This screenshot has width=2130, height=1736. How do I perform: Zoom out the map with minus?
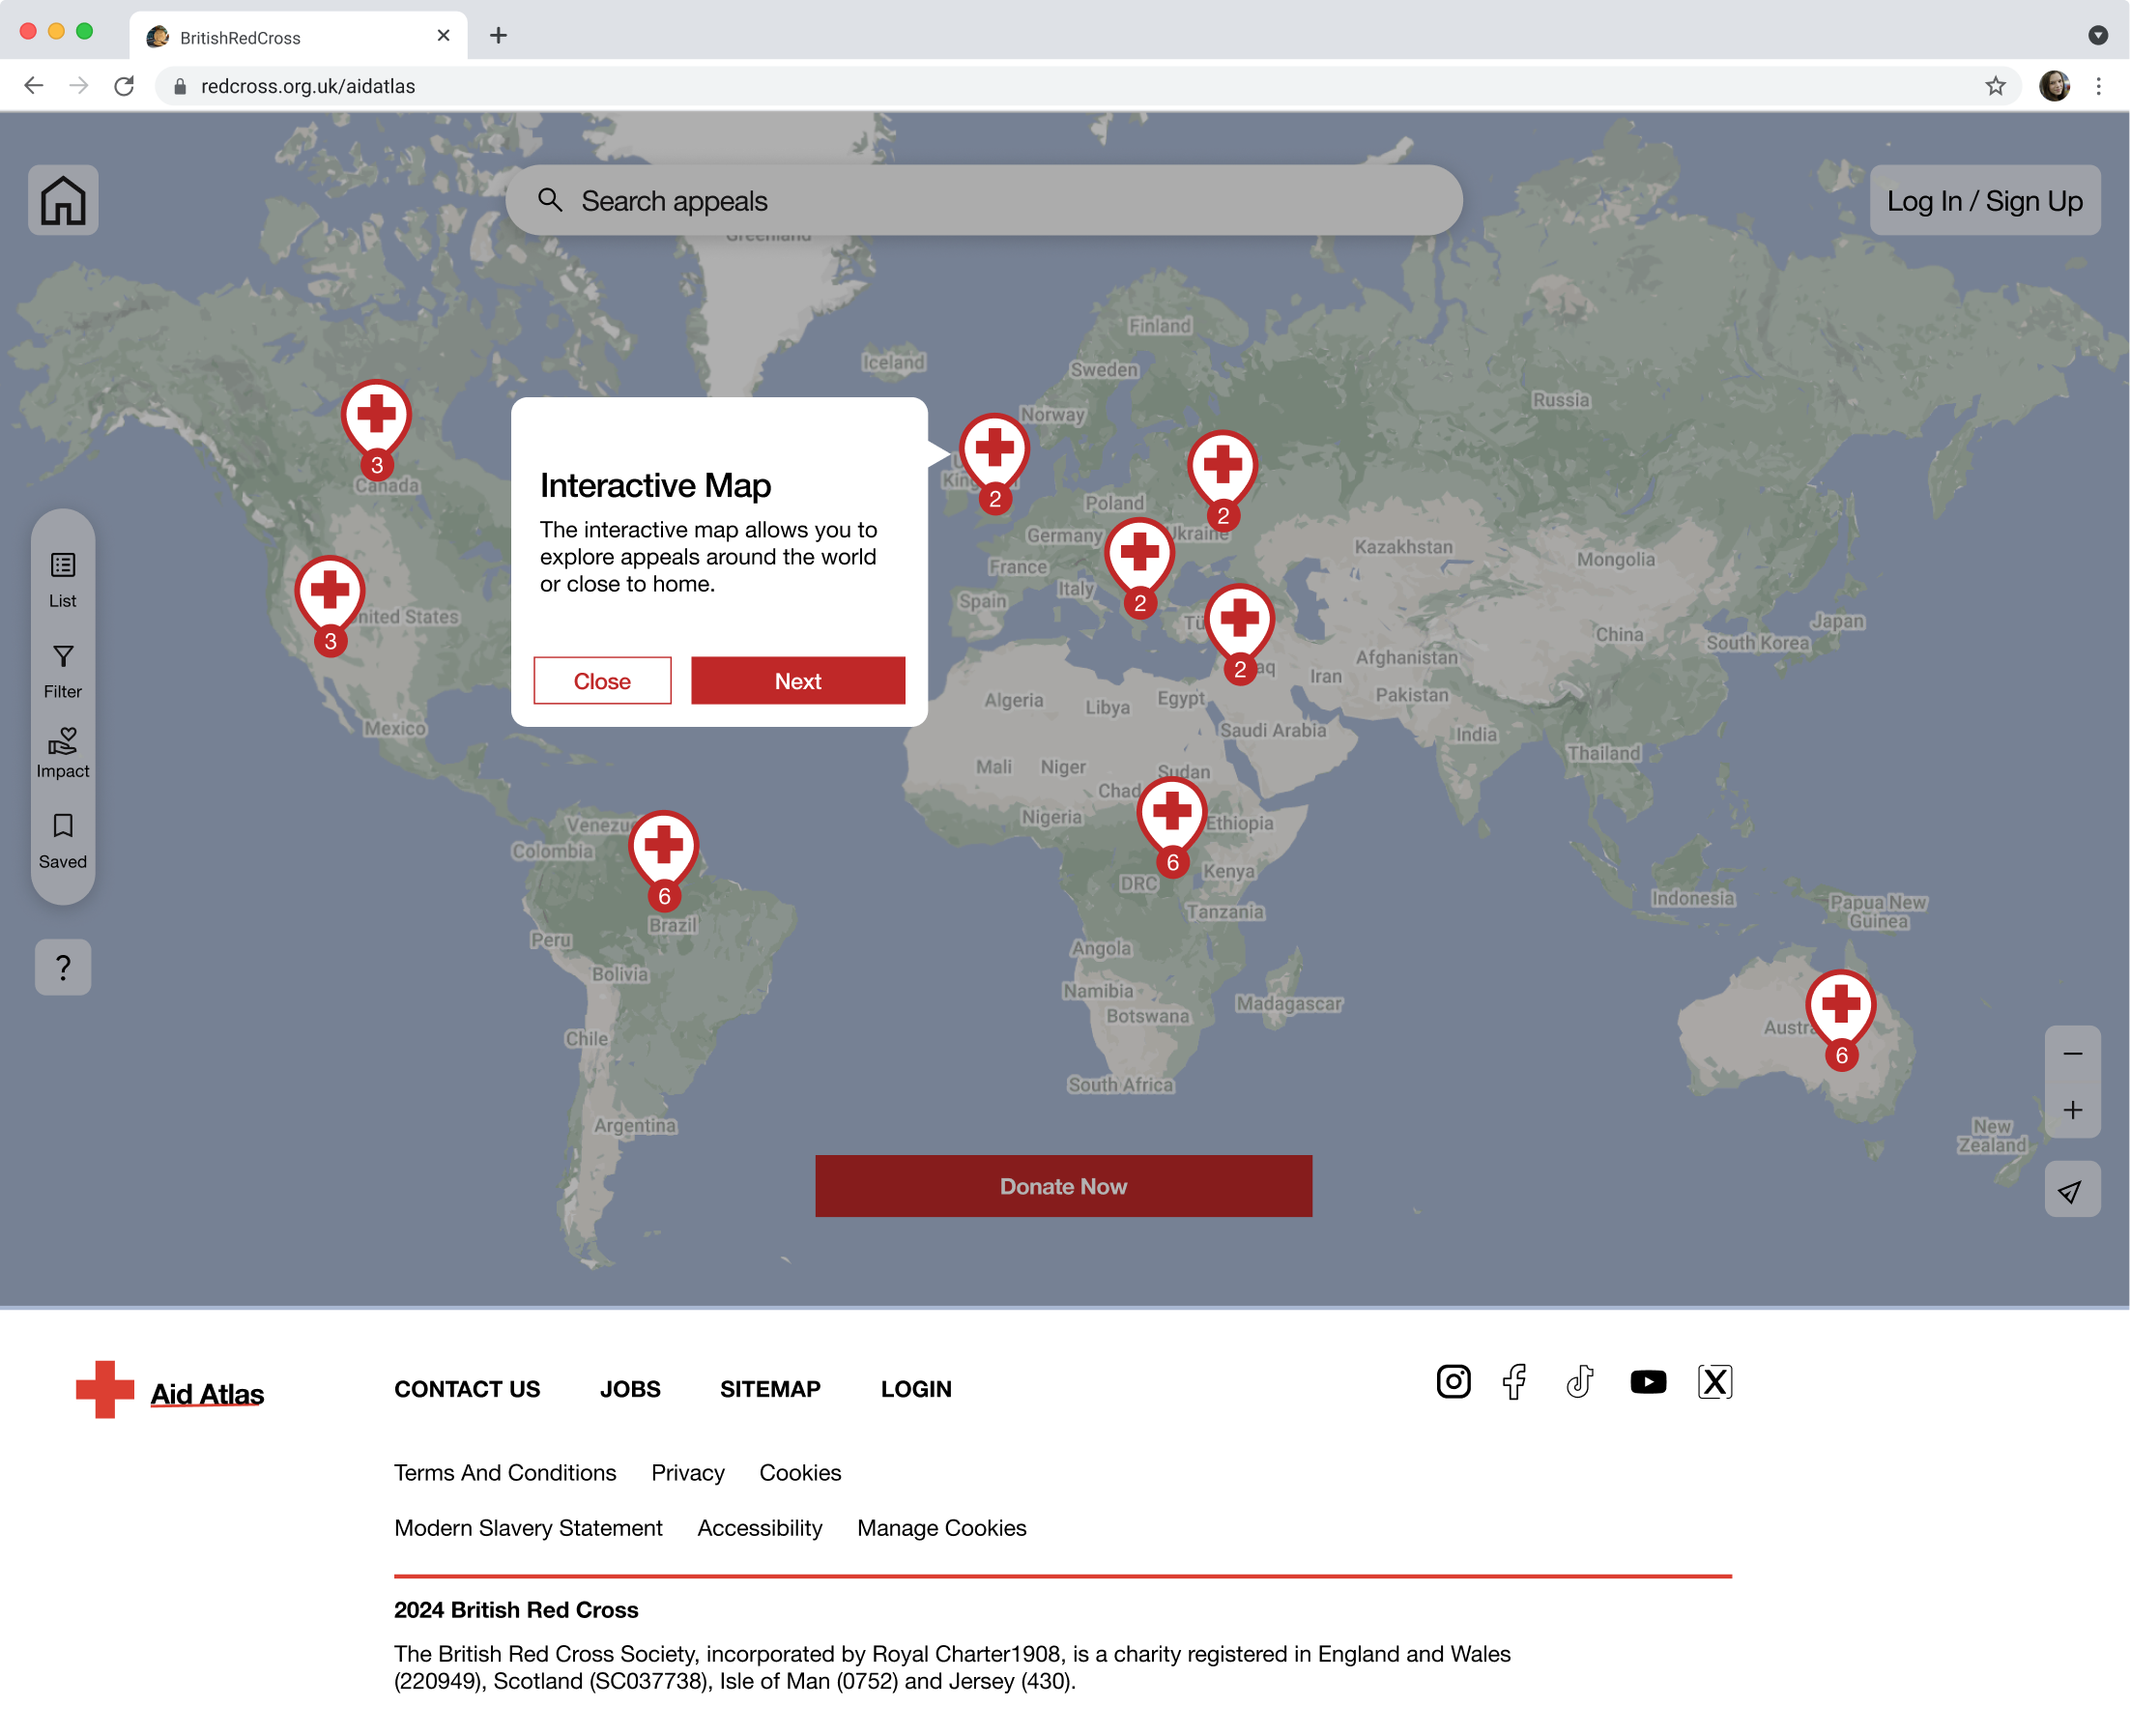(2072, 1054)
